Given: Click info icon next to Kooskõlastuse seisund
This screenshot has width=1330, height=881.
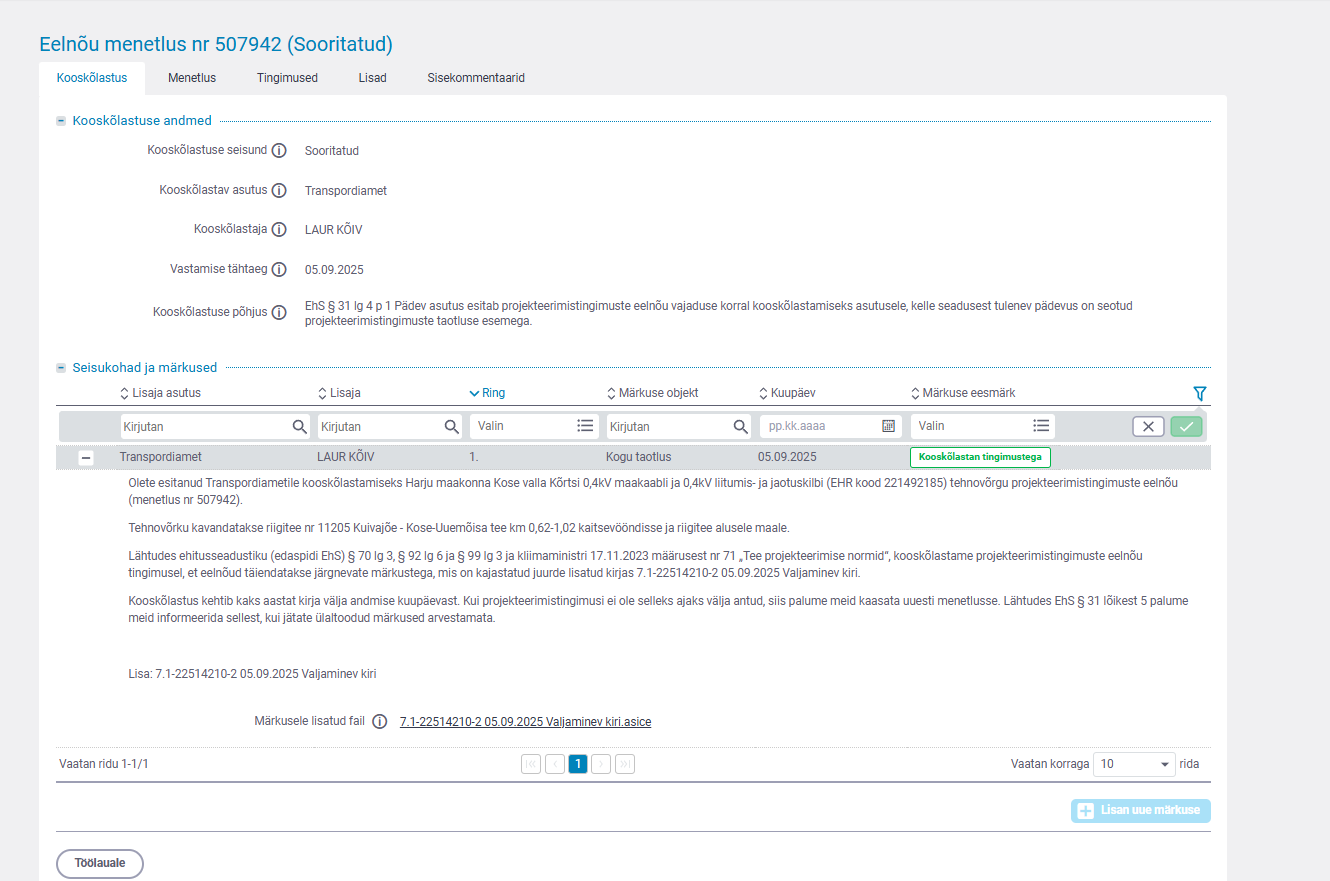Looking at the screenshot, I should pos(279,151).
